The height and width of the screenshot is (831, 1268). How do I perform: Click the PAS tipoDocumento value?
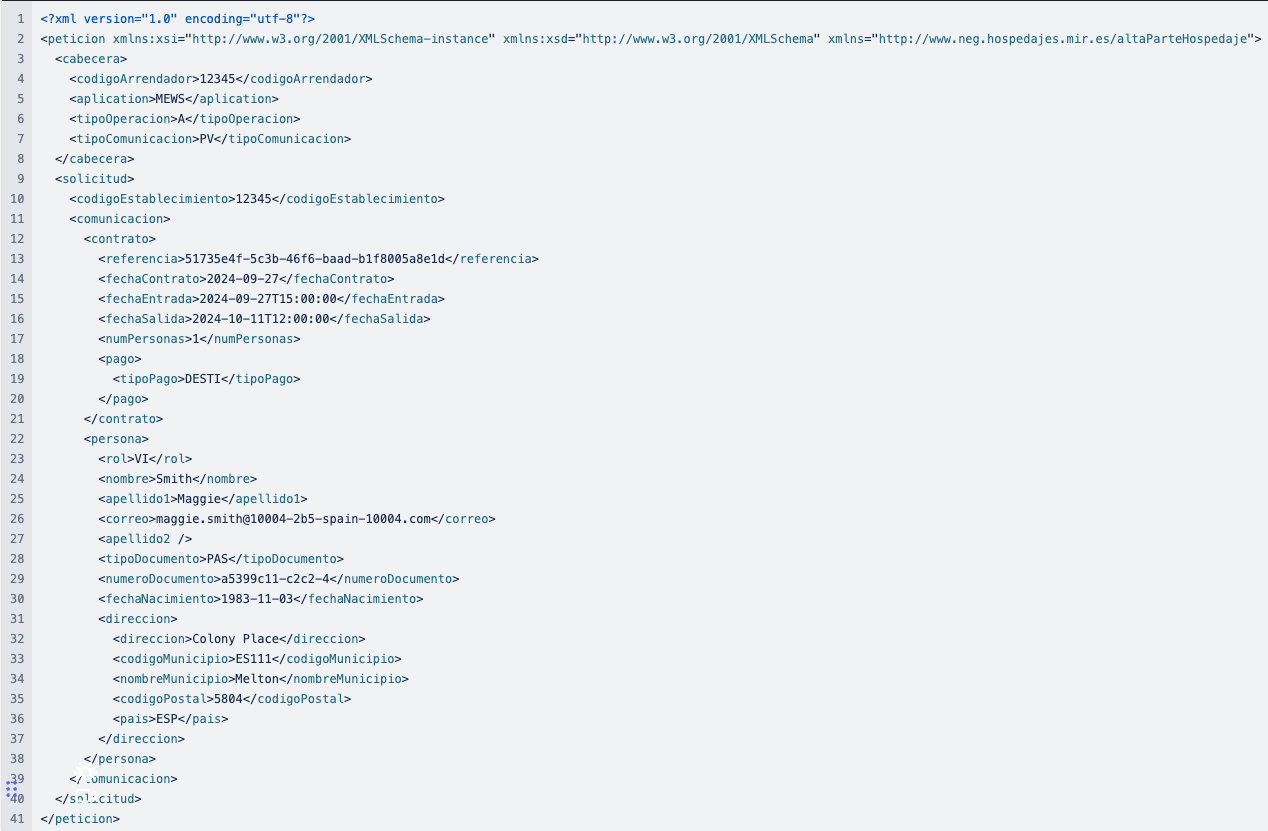(x=217, y=559)
